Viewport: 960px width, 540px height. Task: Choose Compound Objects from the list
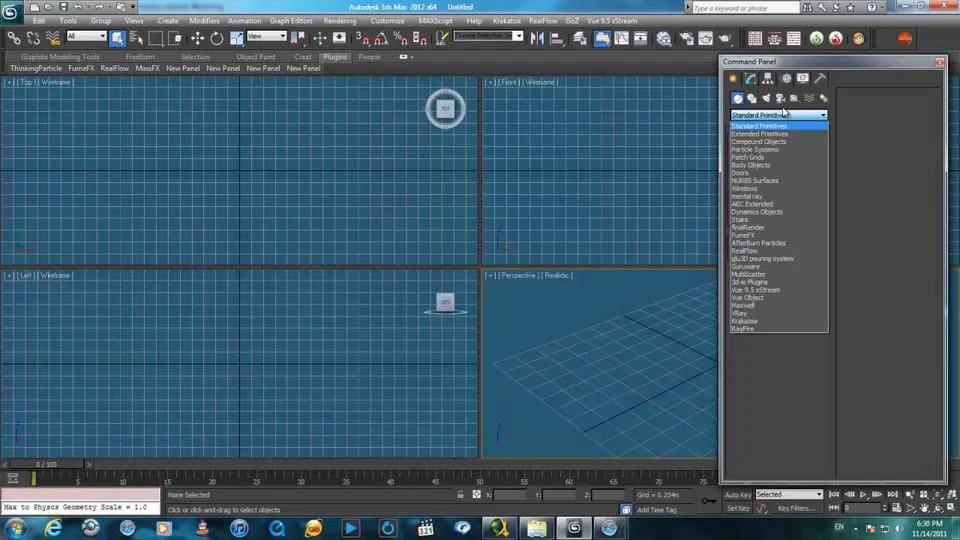tap(759, 141)
